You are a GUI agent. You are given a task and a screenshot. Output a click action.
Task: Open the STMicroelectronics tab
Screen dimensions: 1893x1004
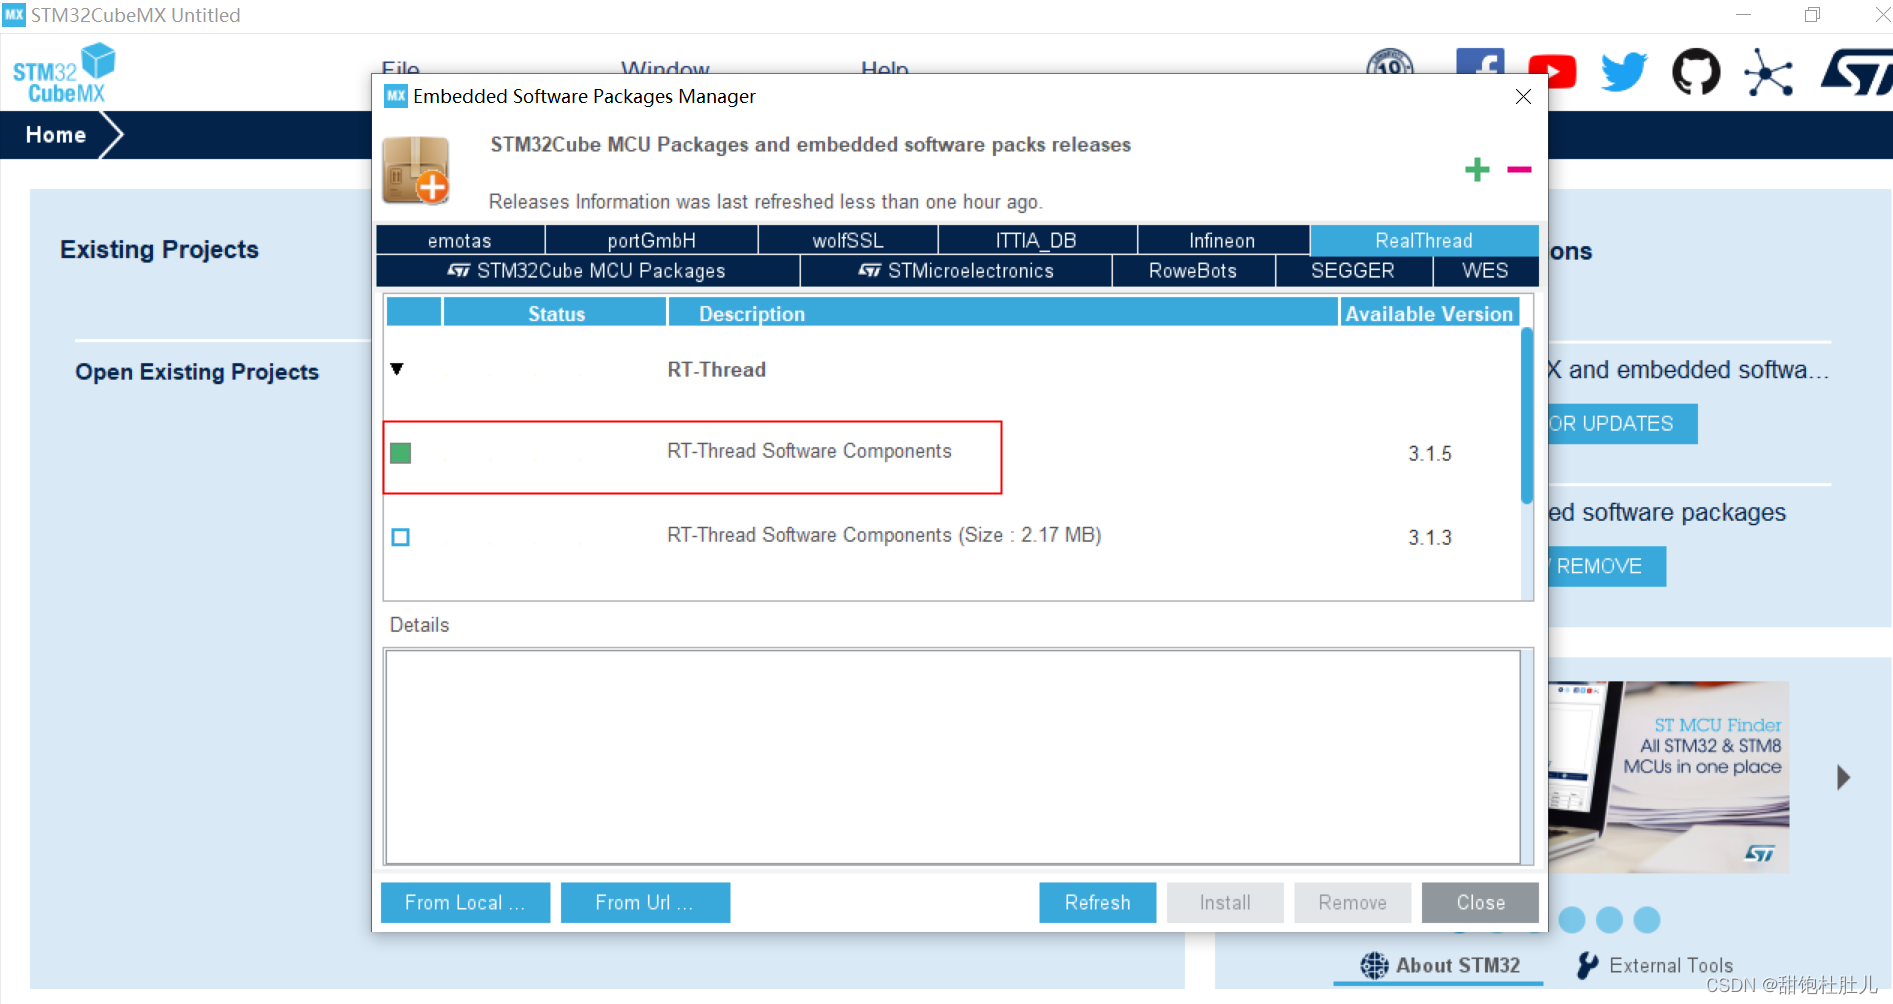pyautogui.click(x=956, y=271)
